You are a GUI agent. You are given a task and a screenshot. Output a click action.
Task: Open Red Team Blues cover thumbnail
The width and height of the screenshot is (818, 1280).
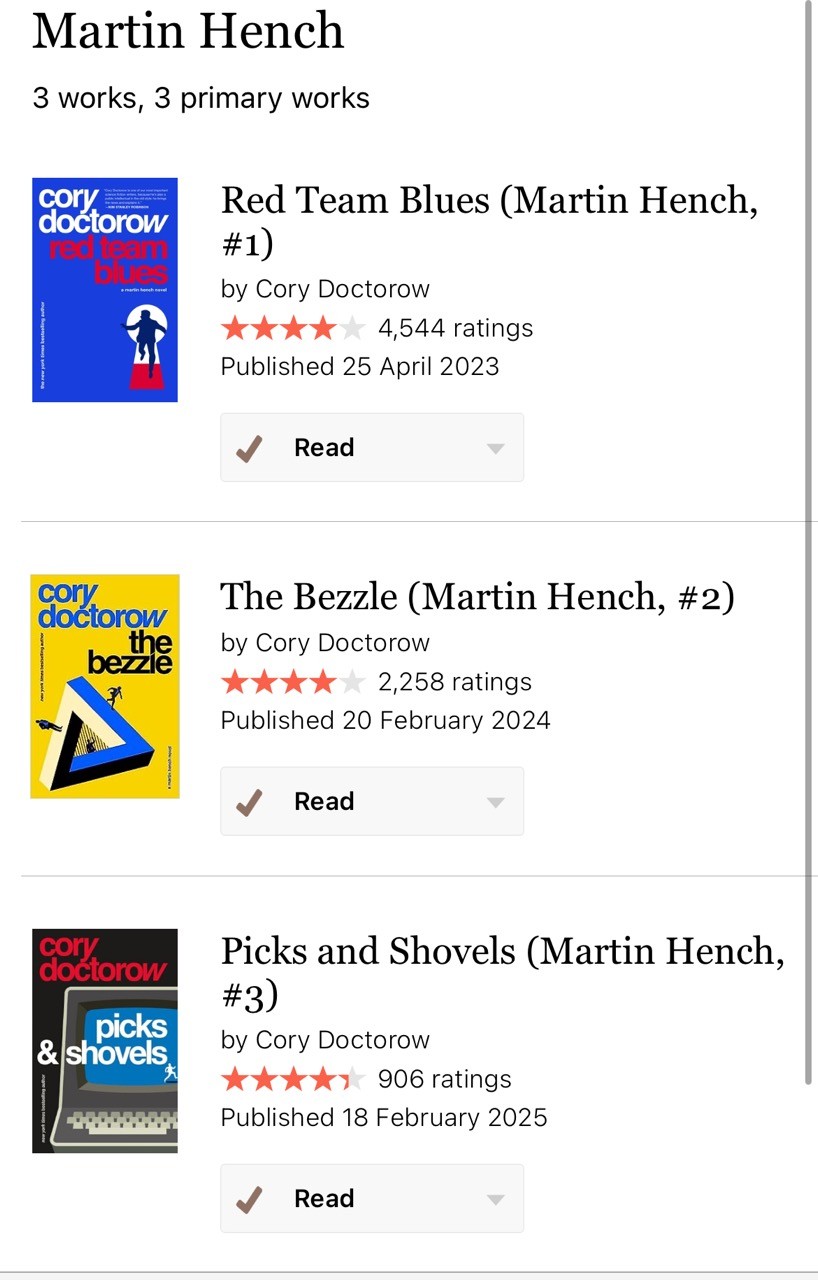coord(105,290)
